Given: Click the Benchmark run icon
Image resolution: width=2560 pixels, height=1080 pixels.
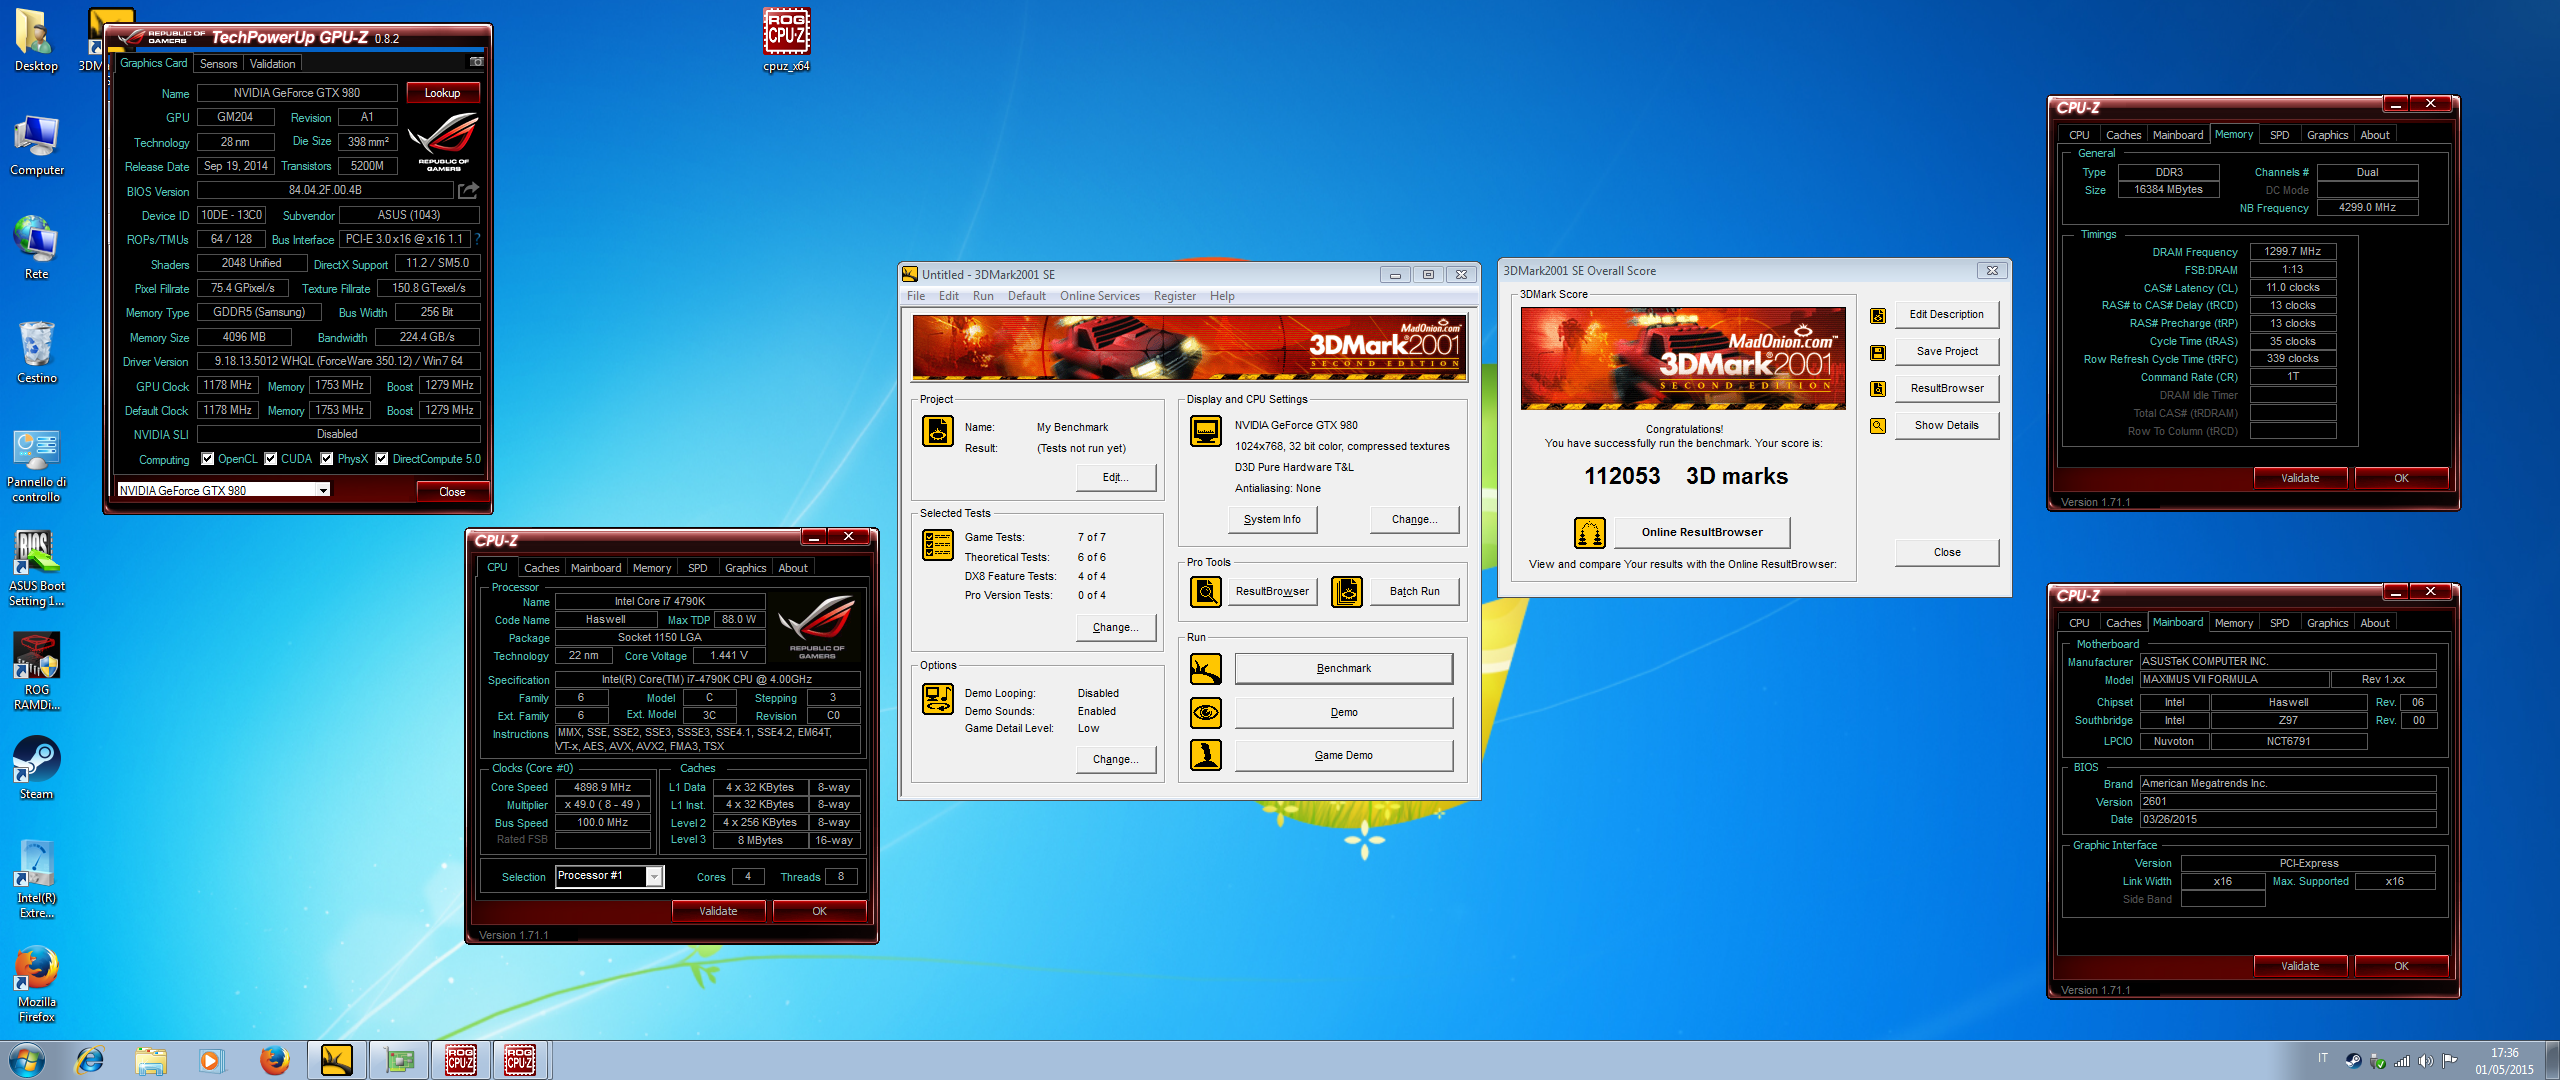Looking at the screenshot, I should pyautogui.click(x=1206, y=669).
